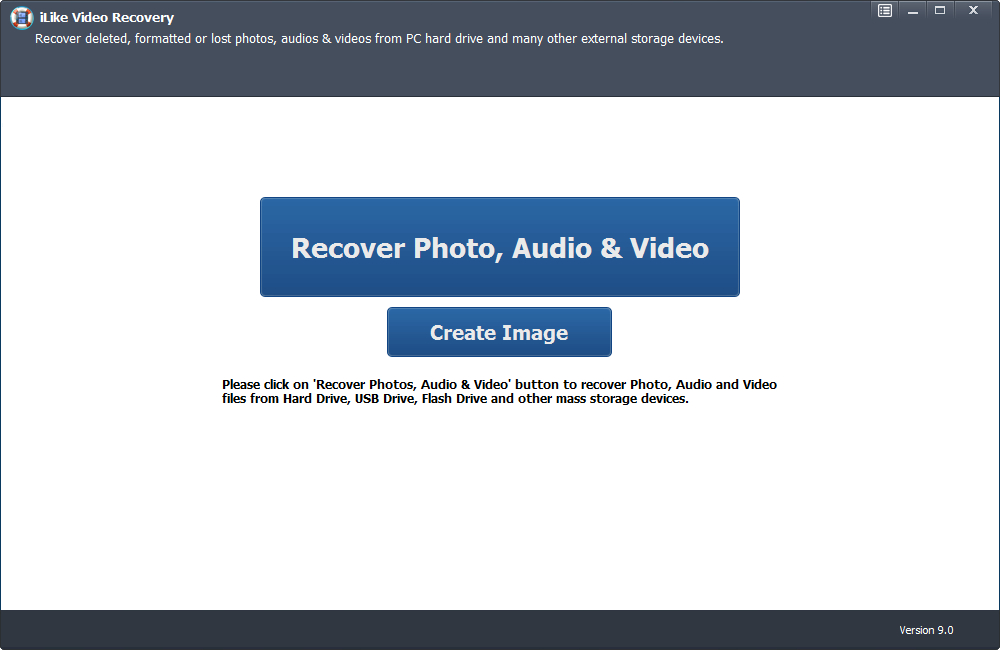Maximize the iLike Video Recovery window
1000x650 pixels.
click(940, 11)
